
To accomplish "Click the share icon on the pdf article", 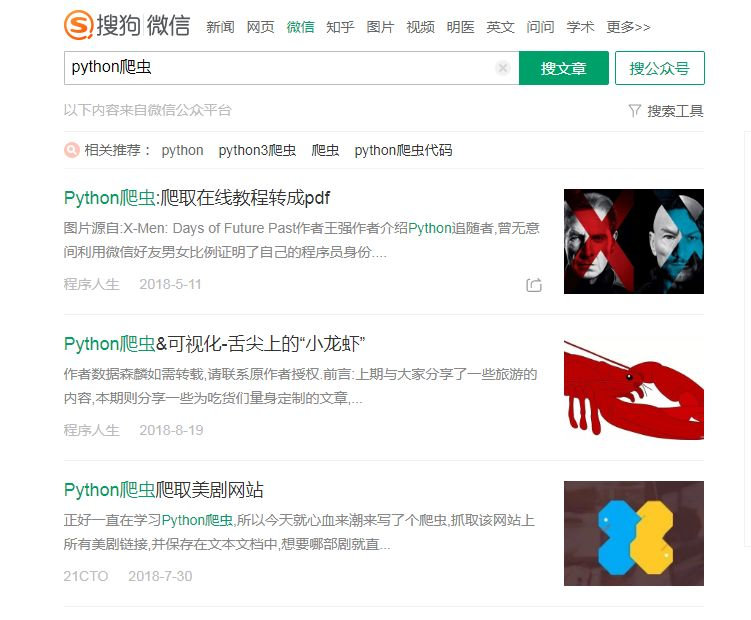I will point(534,285).
